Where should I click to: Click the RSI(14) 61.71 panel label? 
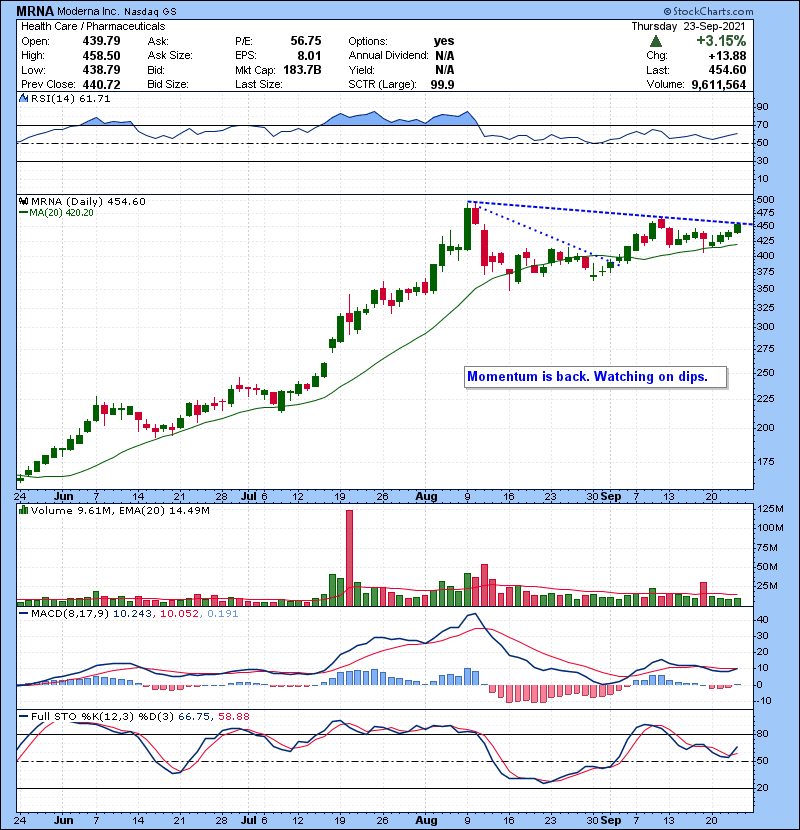coord(70,98)
